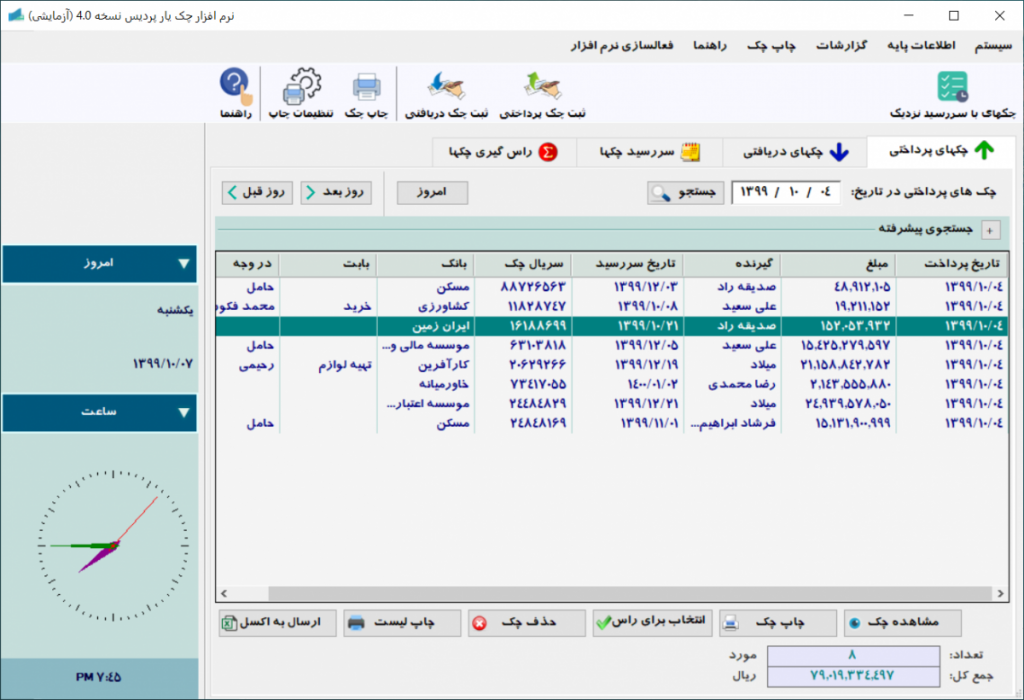Click the راهنما question mark toolbar icon
Image resolution: width=1024 pixels, height=700 pixels.
(236, 86)
